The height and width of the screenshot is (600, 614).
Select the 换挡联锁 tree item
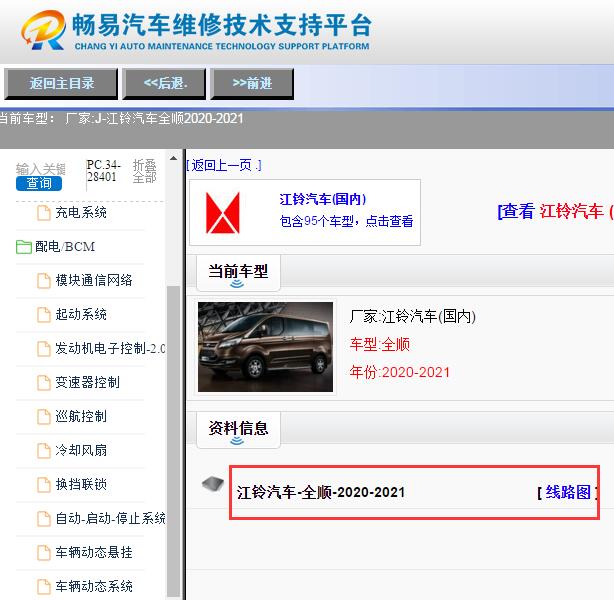pos(81,485)
